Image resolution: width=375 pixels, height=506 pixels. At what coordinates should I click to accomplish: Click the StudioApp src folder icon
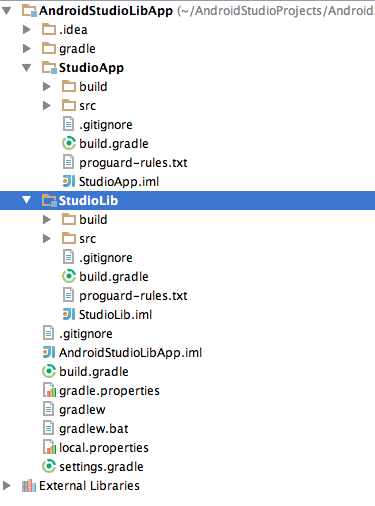point(69,105)
